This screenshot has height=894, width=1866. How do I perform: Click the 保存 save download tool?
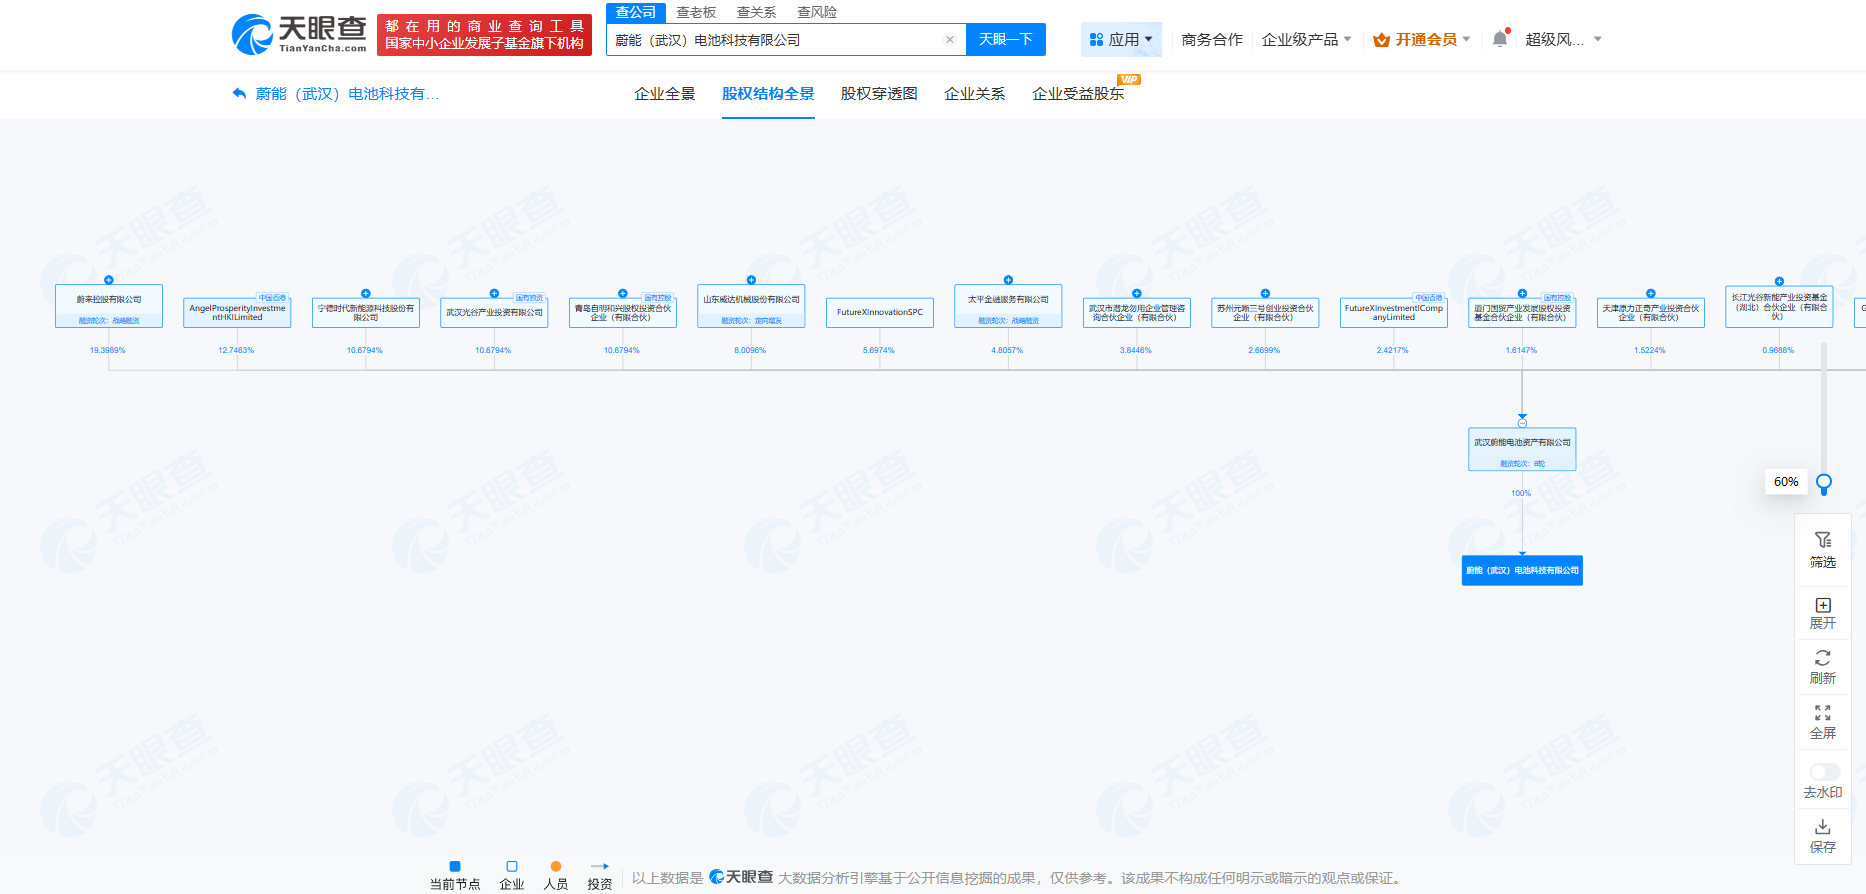1823,836
